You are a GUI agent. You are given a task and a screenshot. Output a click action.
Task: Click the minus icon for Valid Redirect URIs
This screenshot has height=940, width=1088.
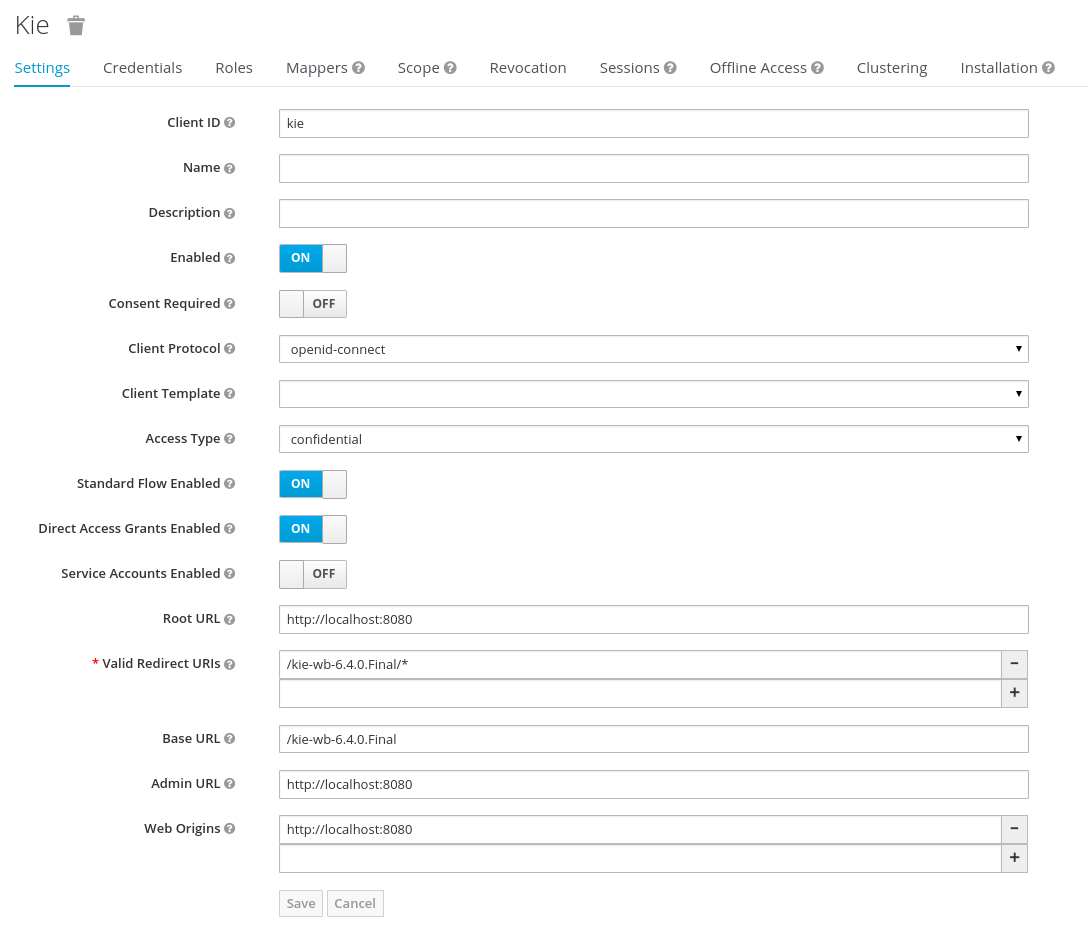[1014, 664]
